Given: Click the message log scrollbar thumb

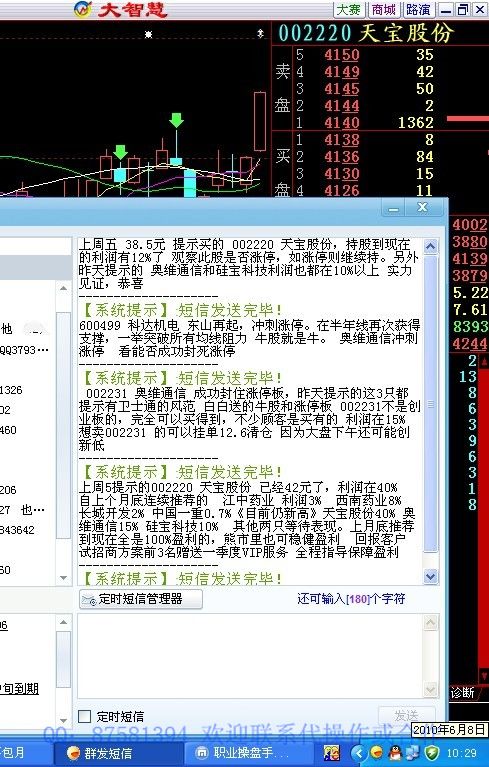Looking at the screenshot, I should click(430, 405).
